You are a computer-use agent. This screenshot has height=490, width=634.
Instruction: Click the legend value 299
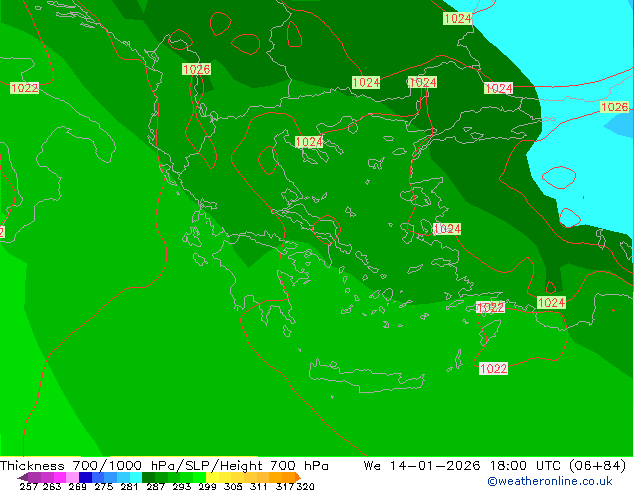tap(207, 486)
